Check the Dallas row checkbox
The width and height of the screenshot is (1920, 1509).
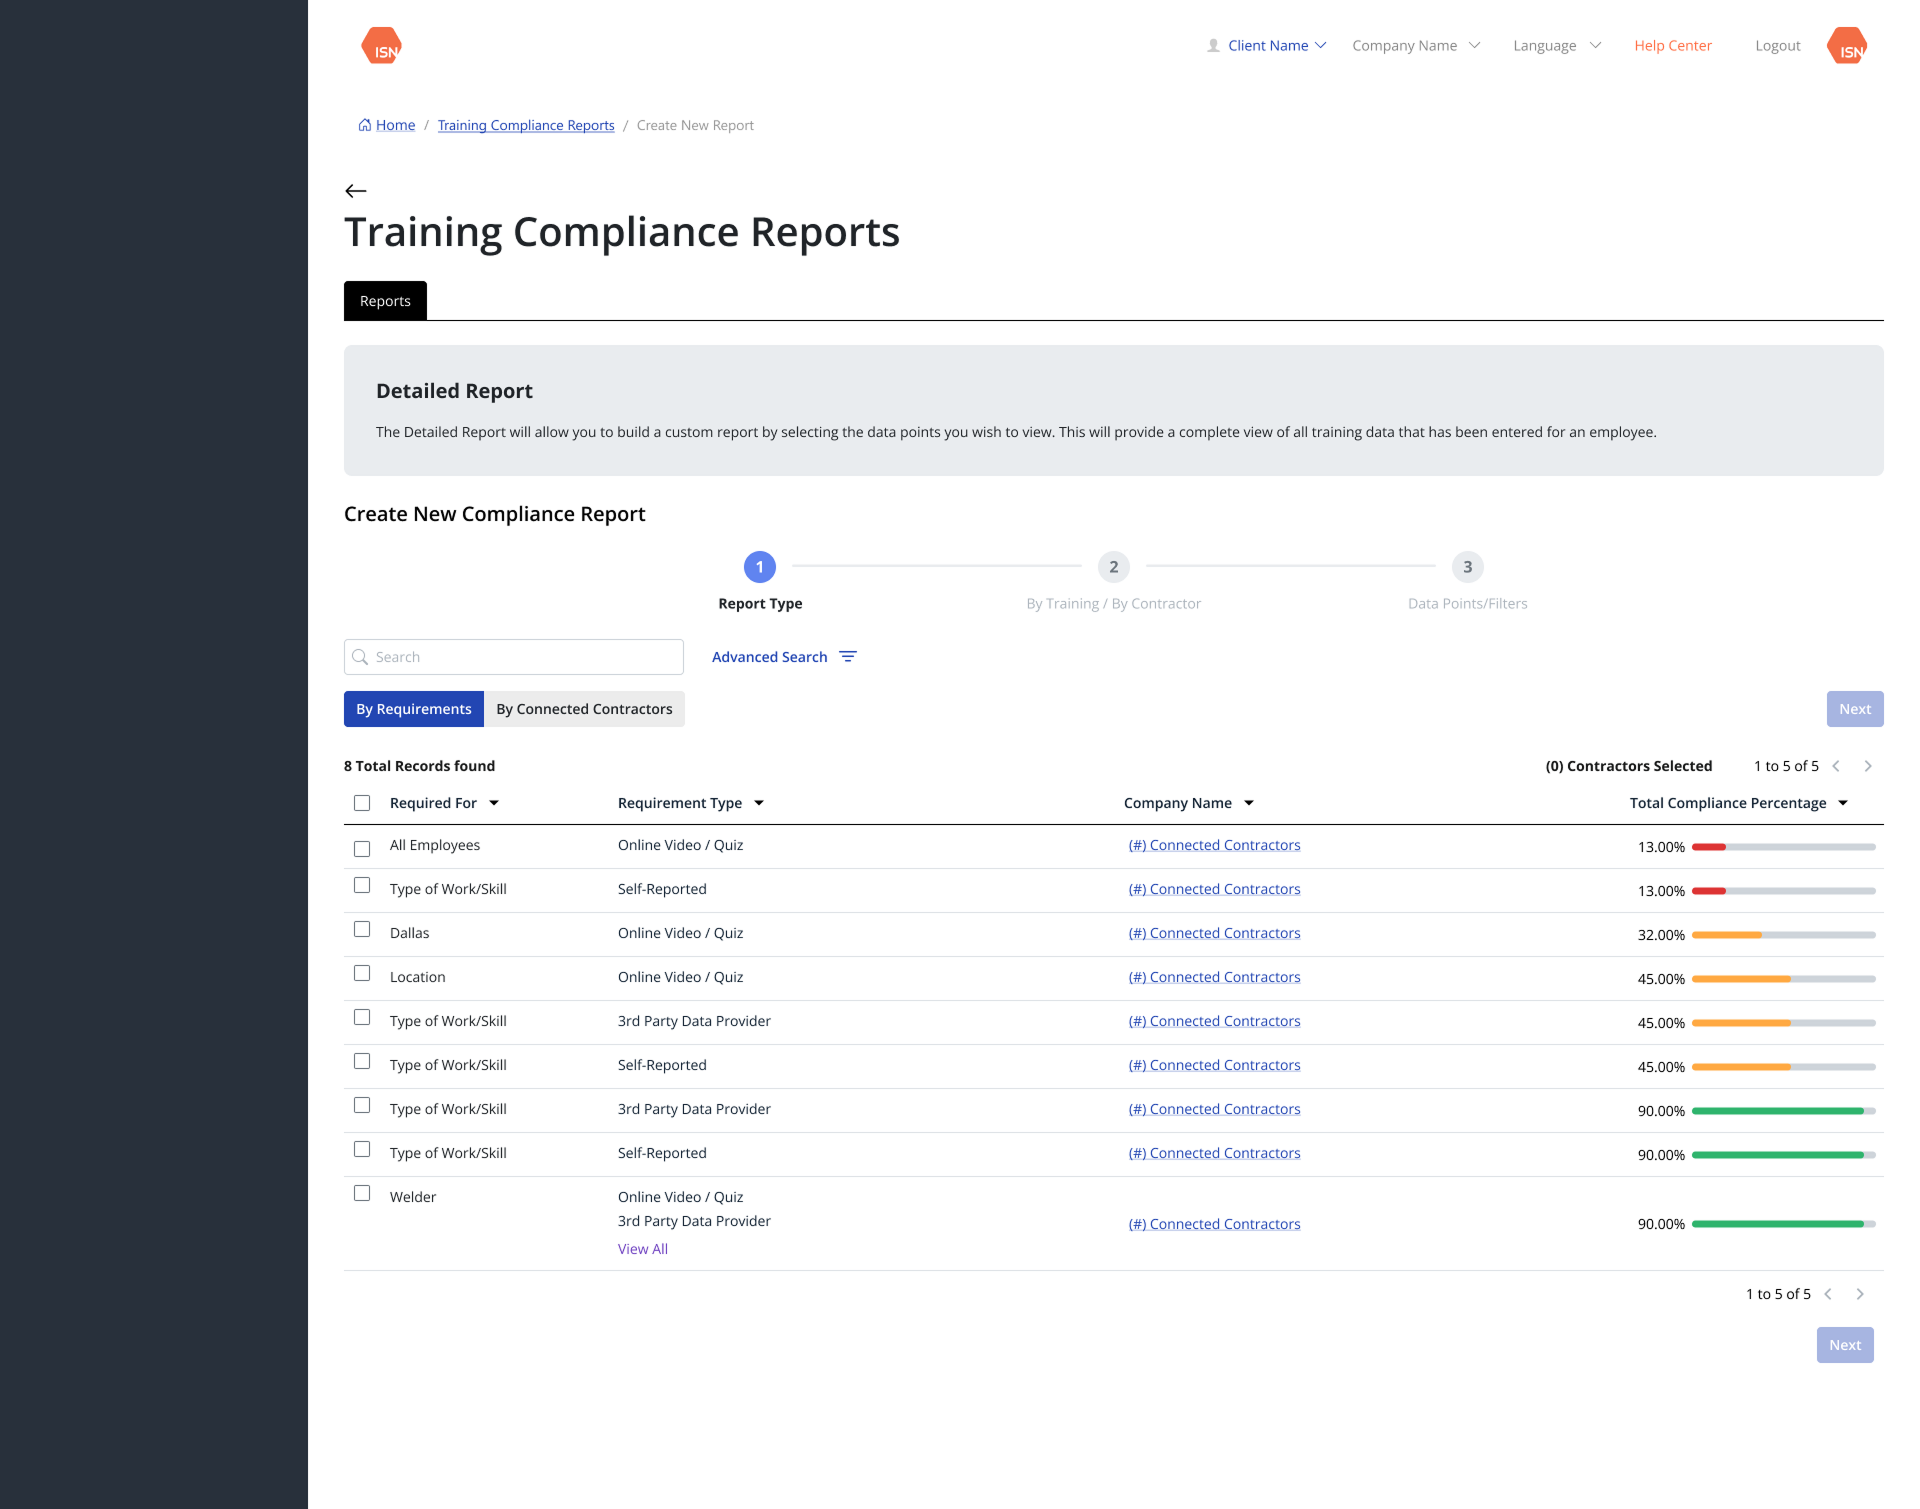pos(362,929)
